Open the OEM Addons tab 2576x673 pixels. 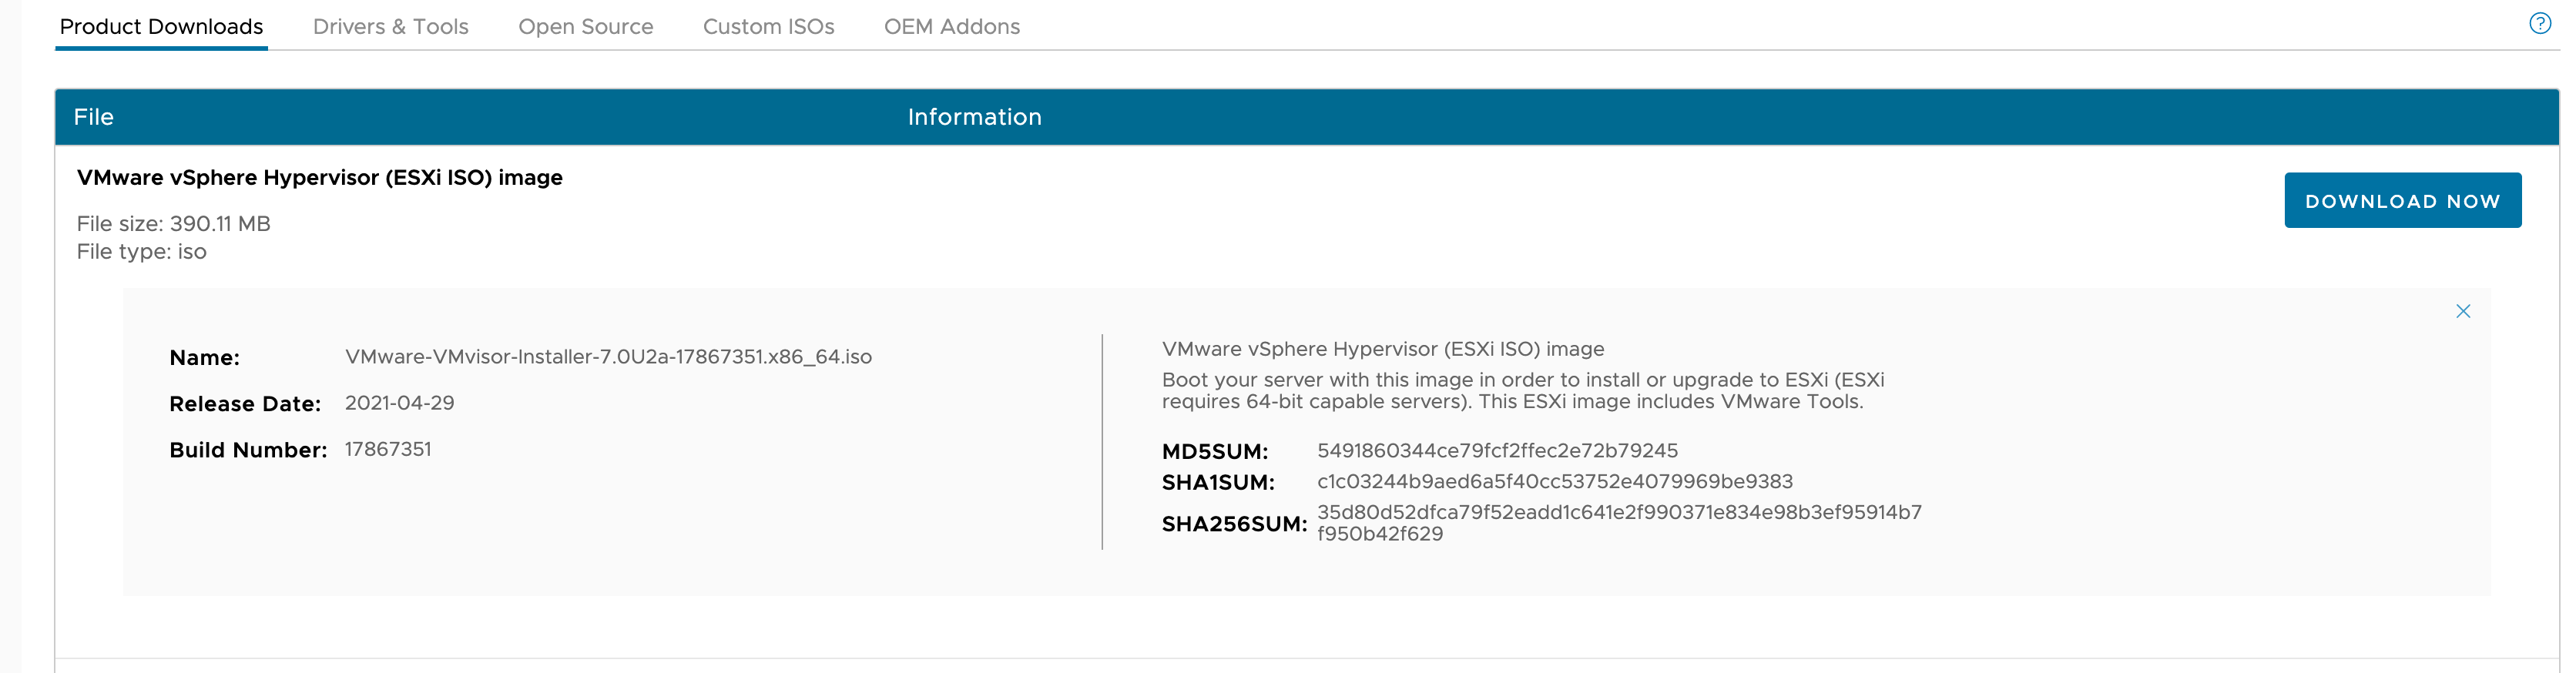[x=951, y=27]
